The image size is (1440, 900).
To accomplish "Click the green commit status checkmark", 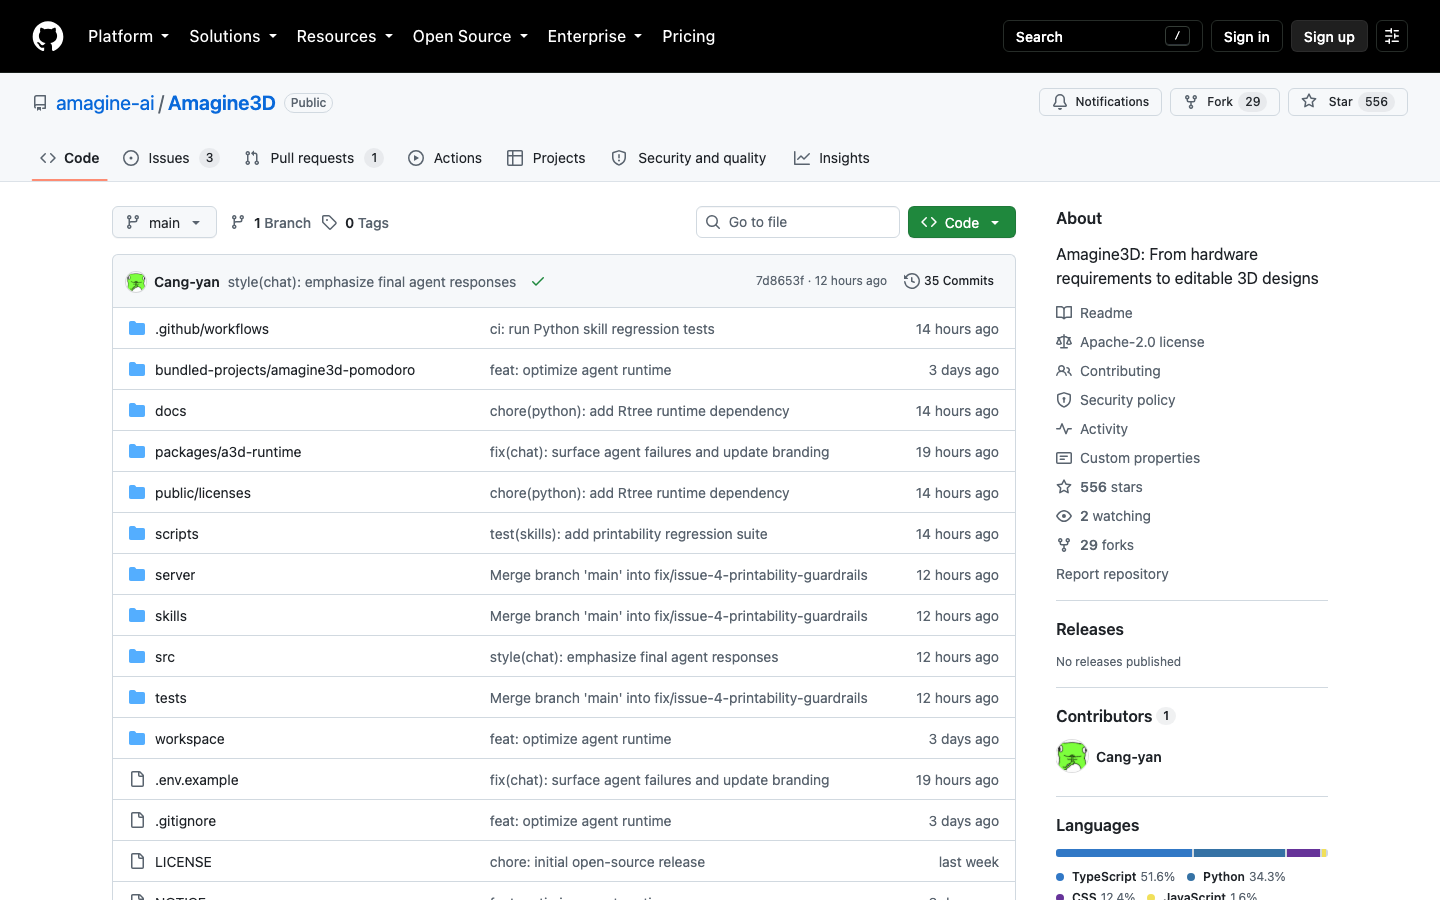I will pyautogui.click(x=538, y=282).
